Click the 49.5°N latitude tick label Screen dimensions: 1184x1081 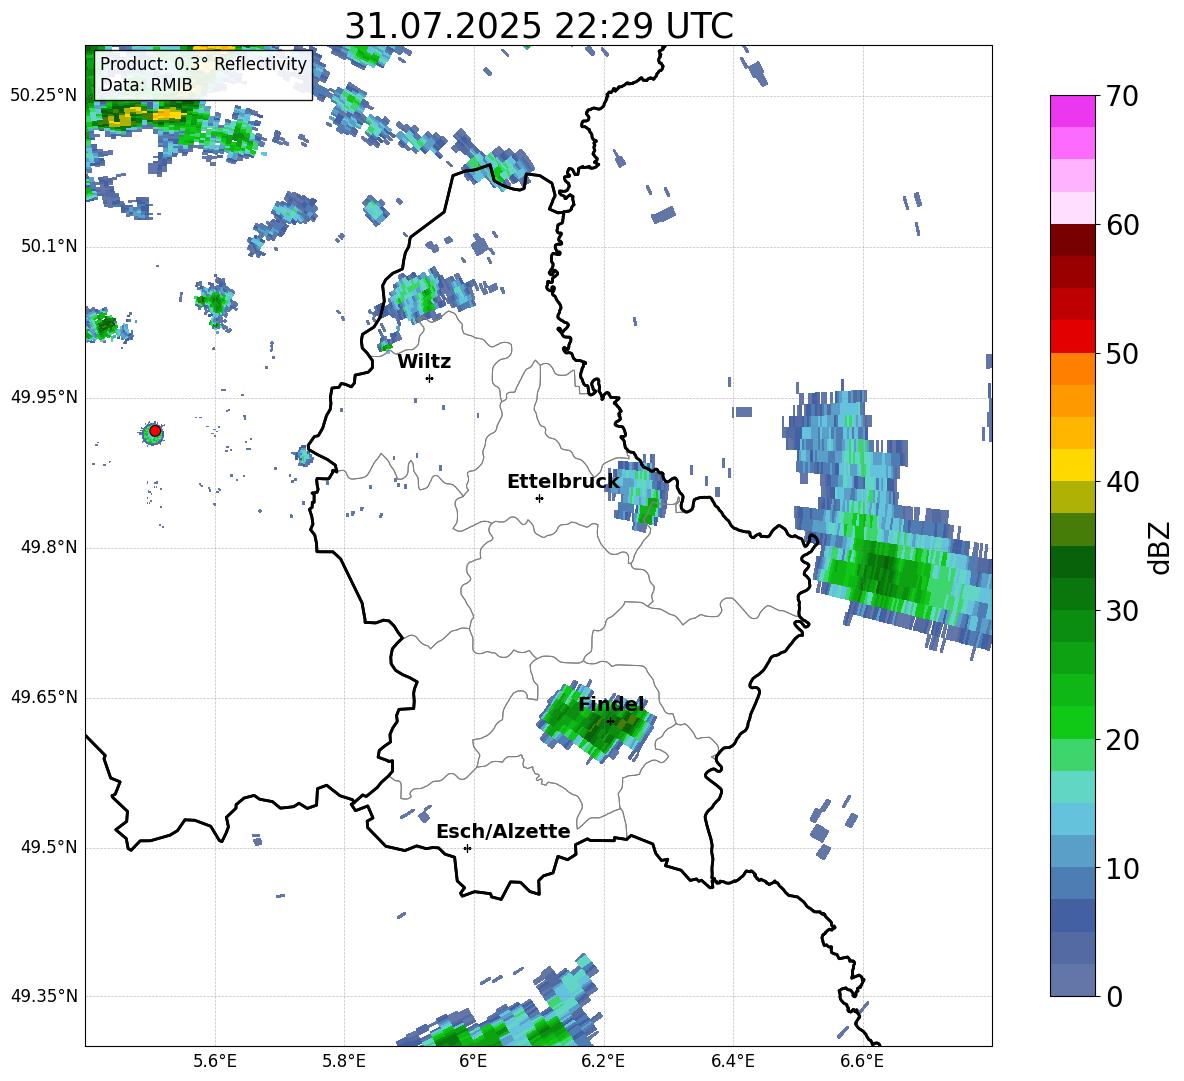click(50, 848)
